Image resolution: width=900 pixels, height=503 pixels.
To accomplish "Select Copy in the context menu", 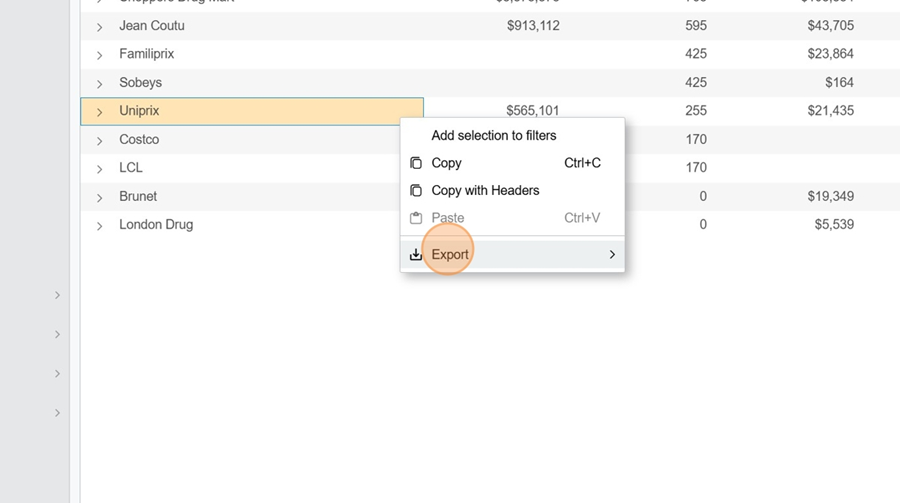I will [x=512, y=163].
